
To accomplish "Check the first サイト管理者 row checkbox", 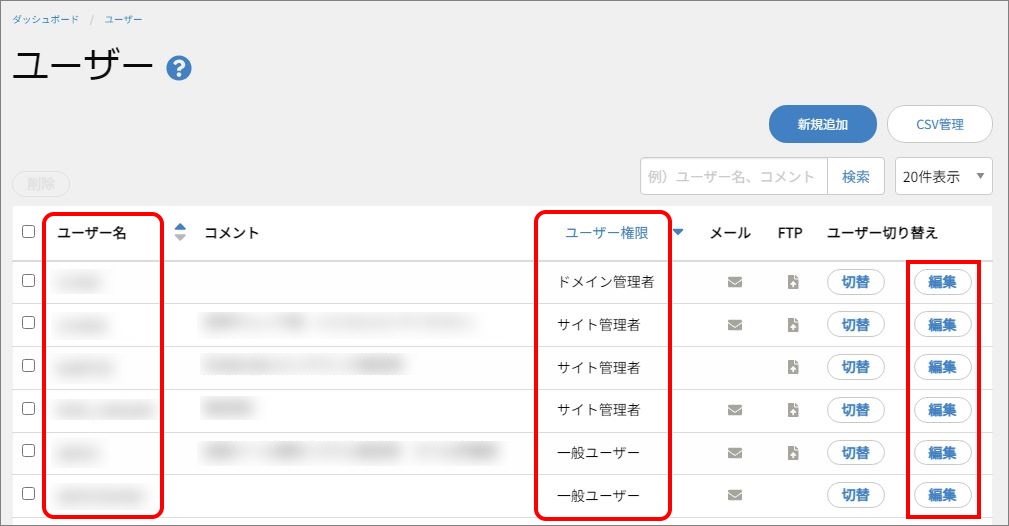I will pyautogui.click(x=28, y=323).
